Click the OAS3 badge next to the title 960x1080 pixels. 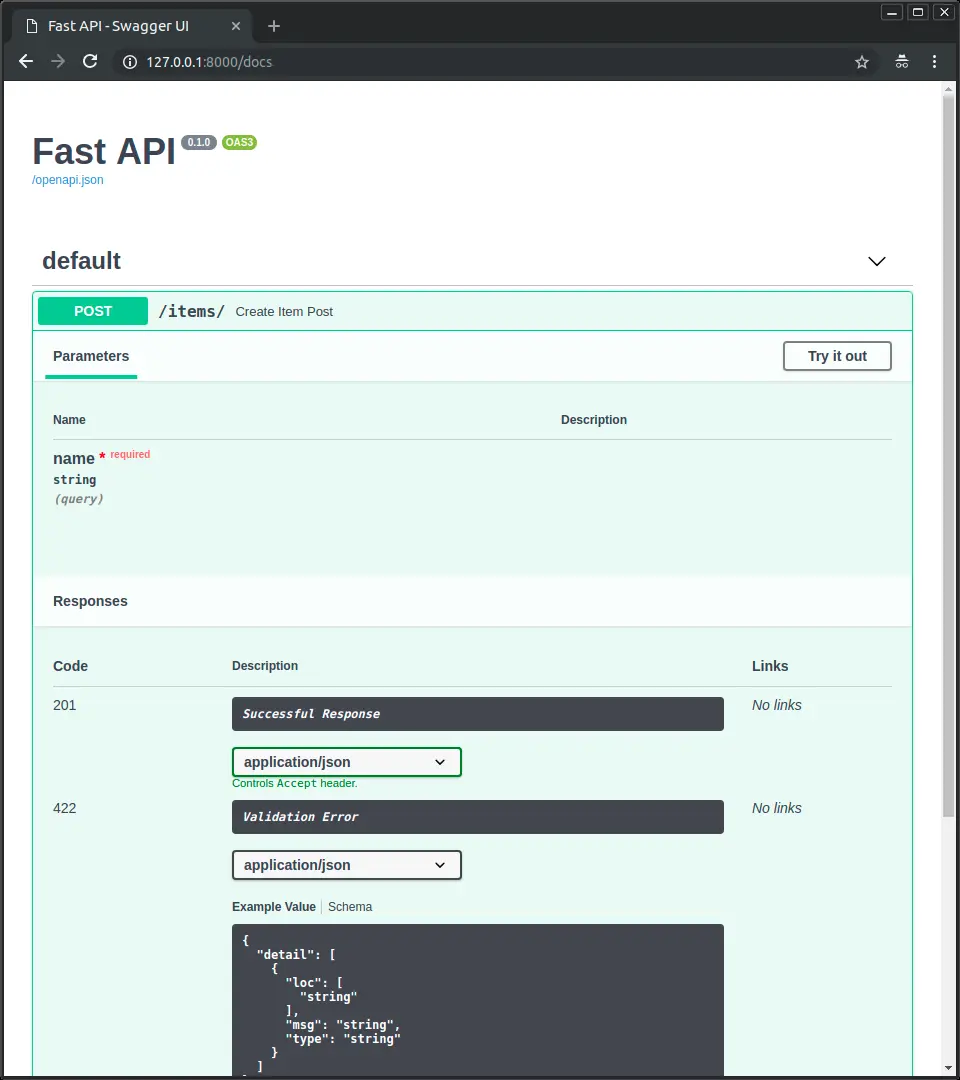(x=239, y=142)
